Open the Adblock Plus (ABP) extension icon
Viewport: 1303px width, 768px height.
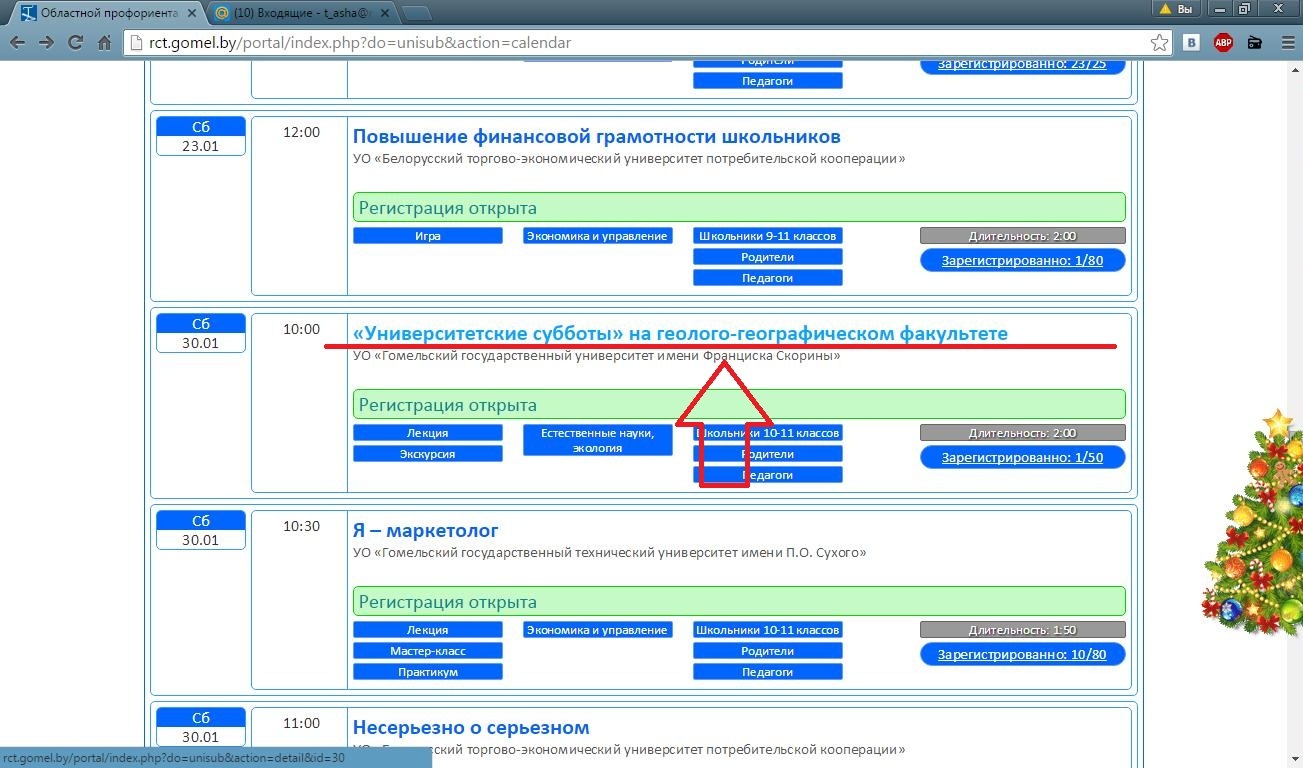1223,43
